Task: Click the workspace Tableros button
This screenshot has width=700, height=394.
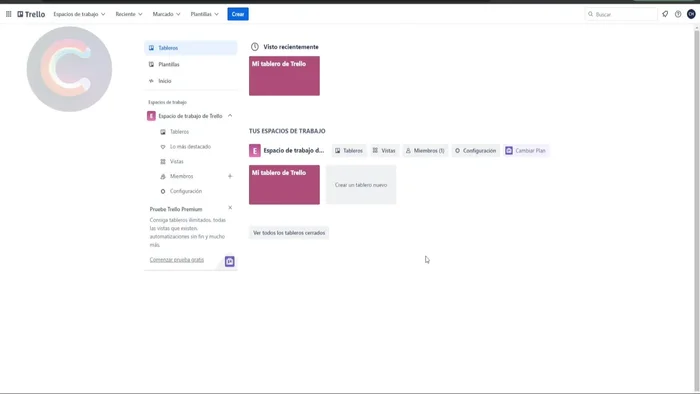Action: (349, 151)
